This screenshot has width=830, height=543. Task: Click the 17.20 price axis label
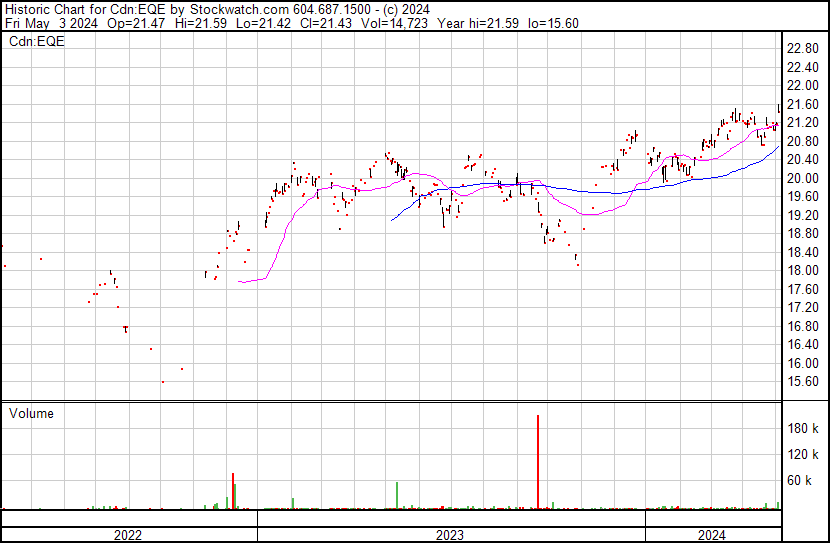(802, 307)
